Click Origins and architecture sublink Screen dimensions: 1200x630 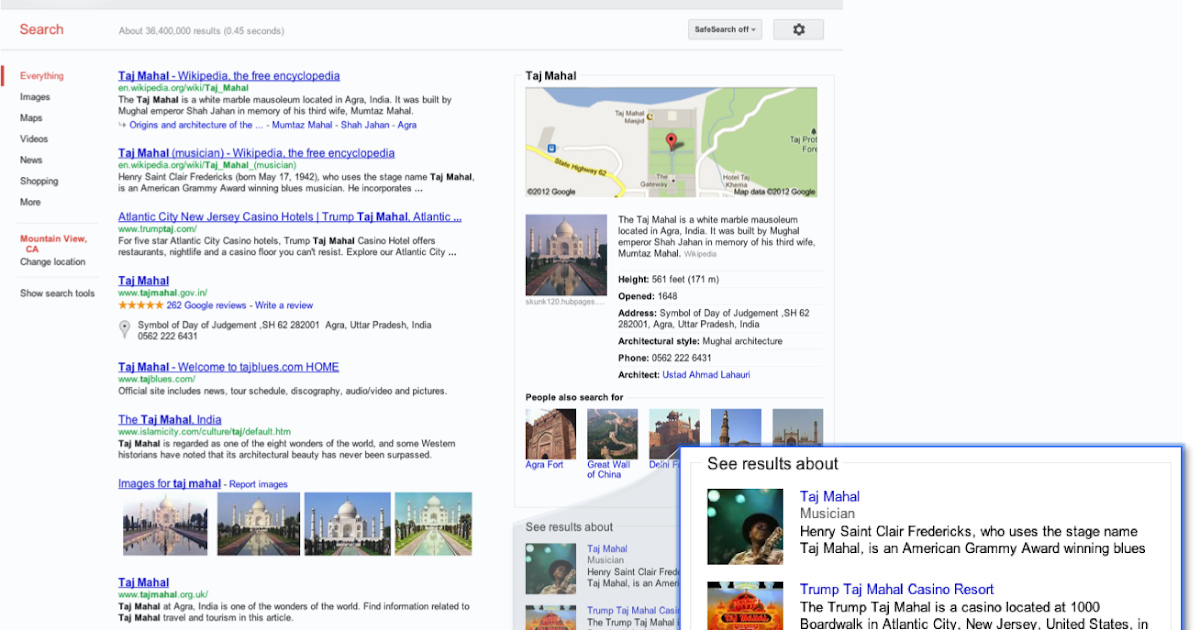pyautogui.click(x=196, y=125)
